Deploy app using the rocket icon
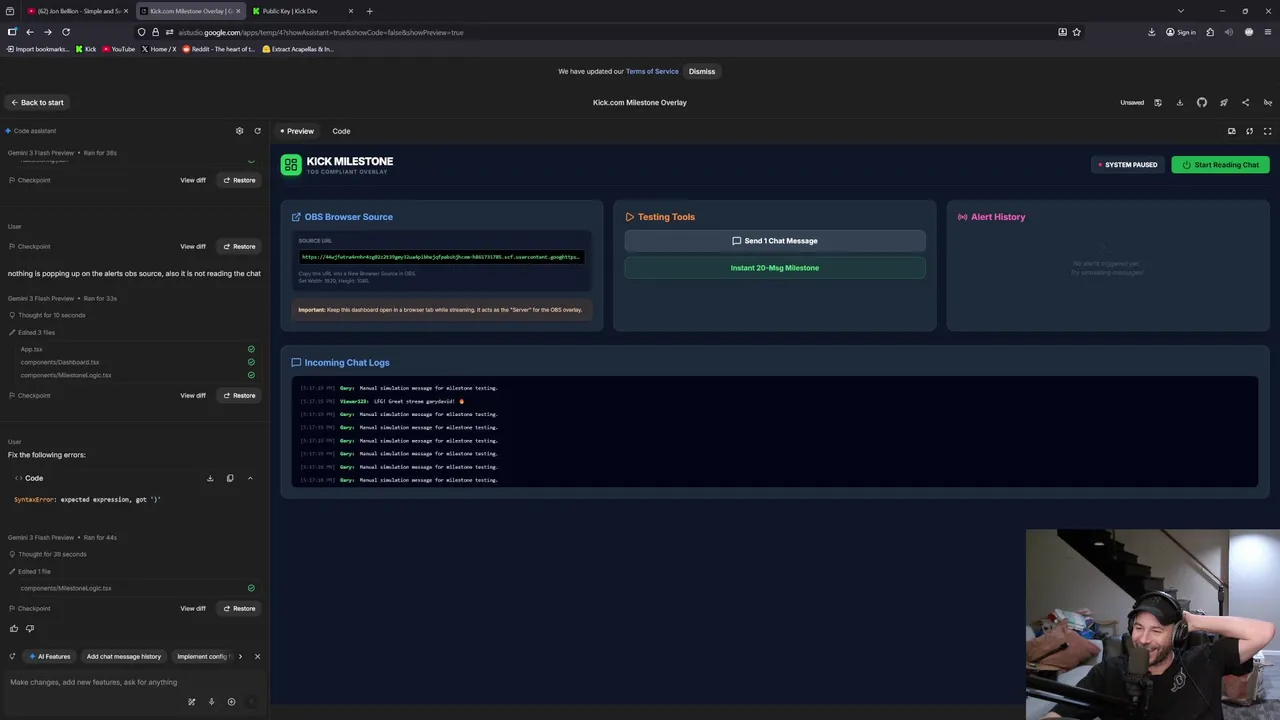 click(1224, 102)
